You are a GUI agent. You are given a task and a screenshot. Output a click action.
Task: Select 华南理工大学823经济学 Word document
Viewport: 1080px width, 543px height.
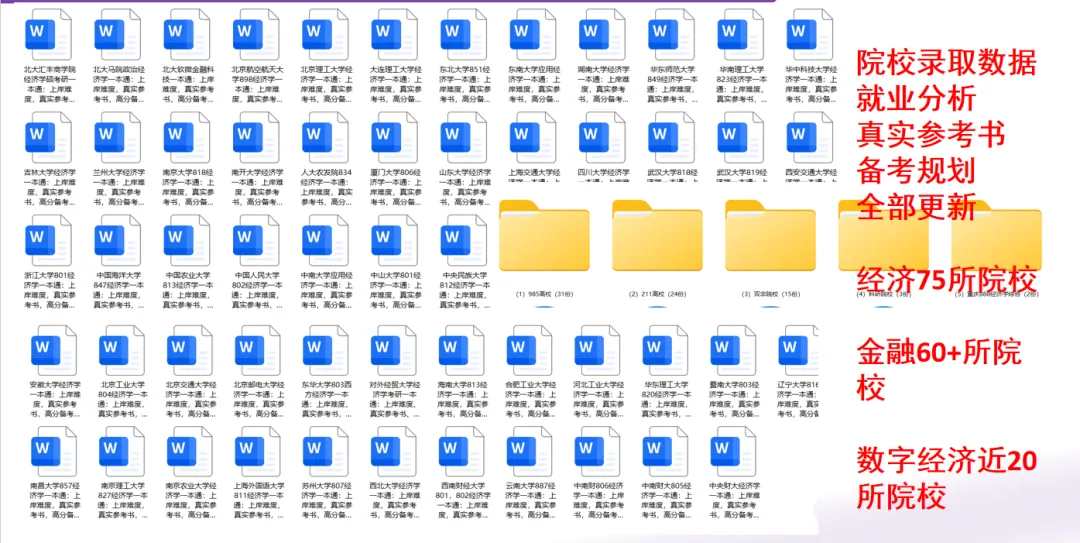pyautogui.click(x=741, y=34)
